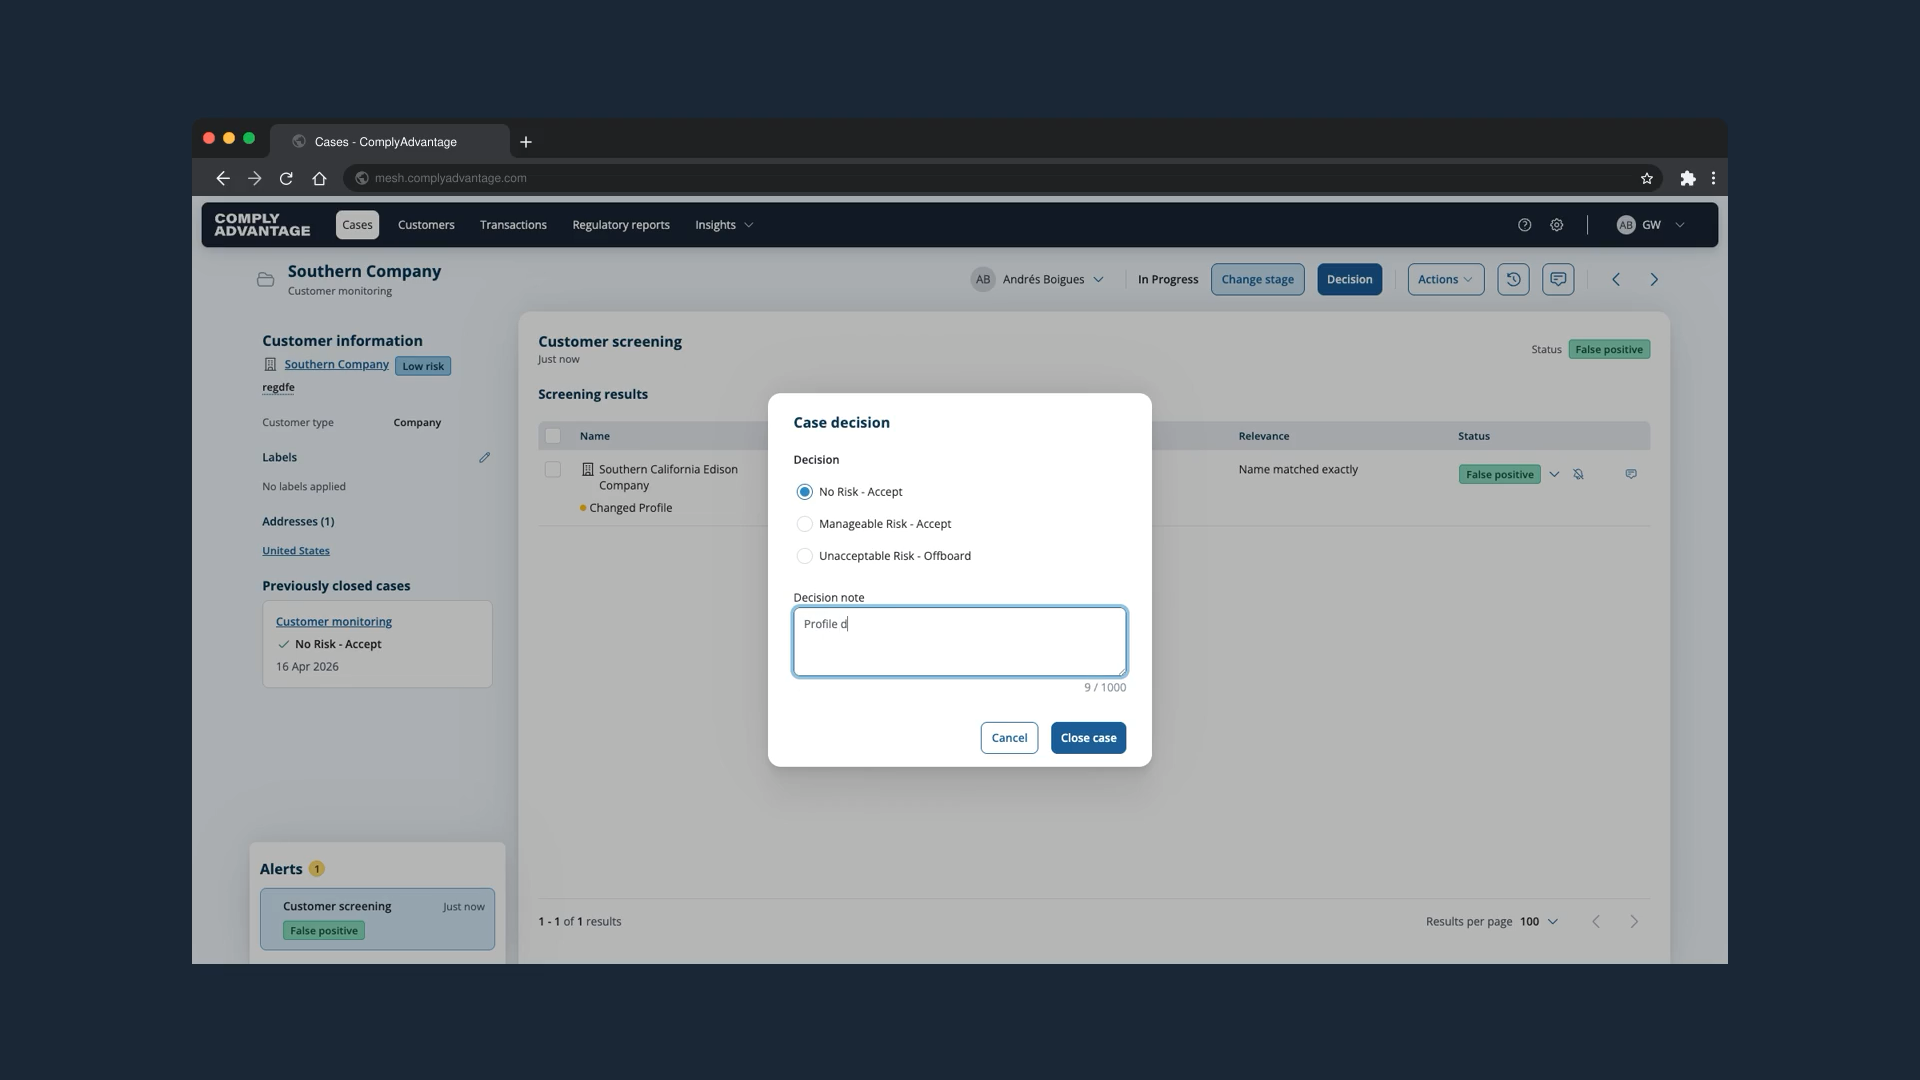Screen dimensions: 1920x1080
Task: Cancel the case decision dialog
Action: pyautogui.click(x=1009, y=738)
